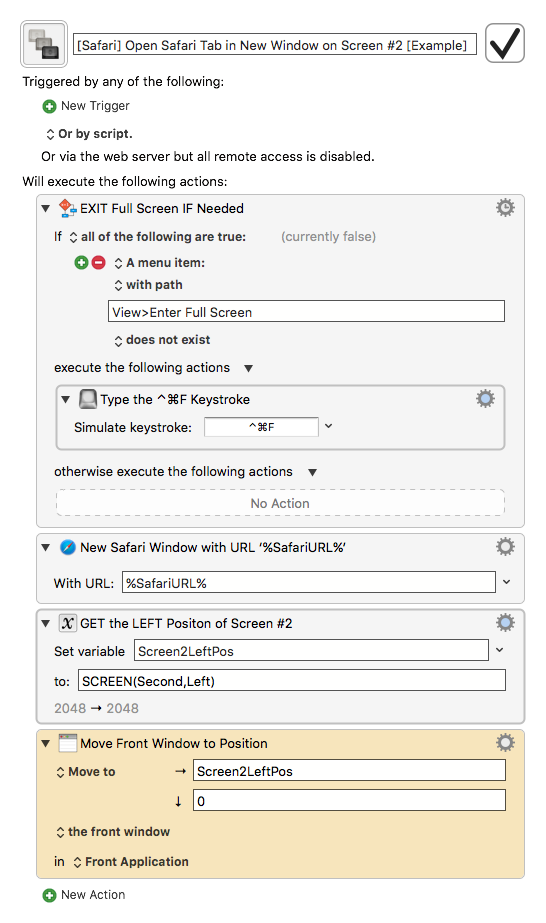Open the 'does not exist' condition popup
Screen dimensions: 546x923
[x=162, y=340]
